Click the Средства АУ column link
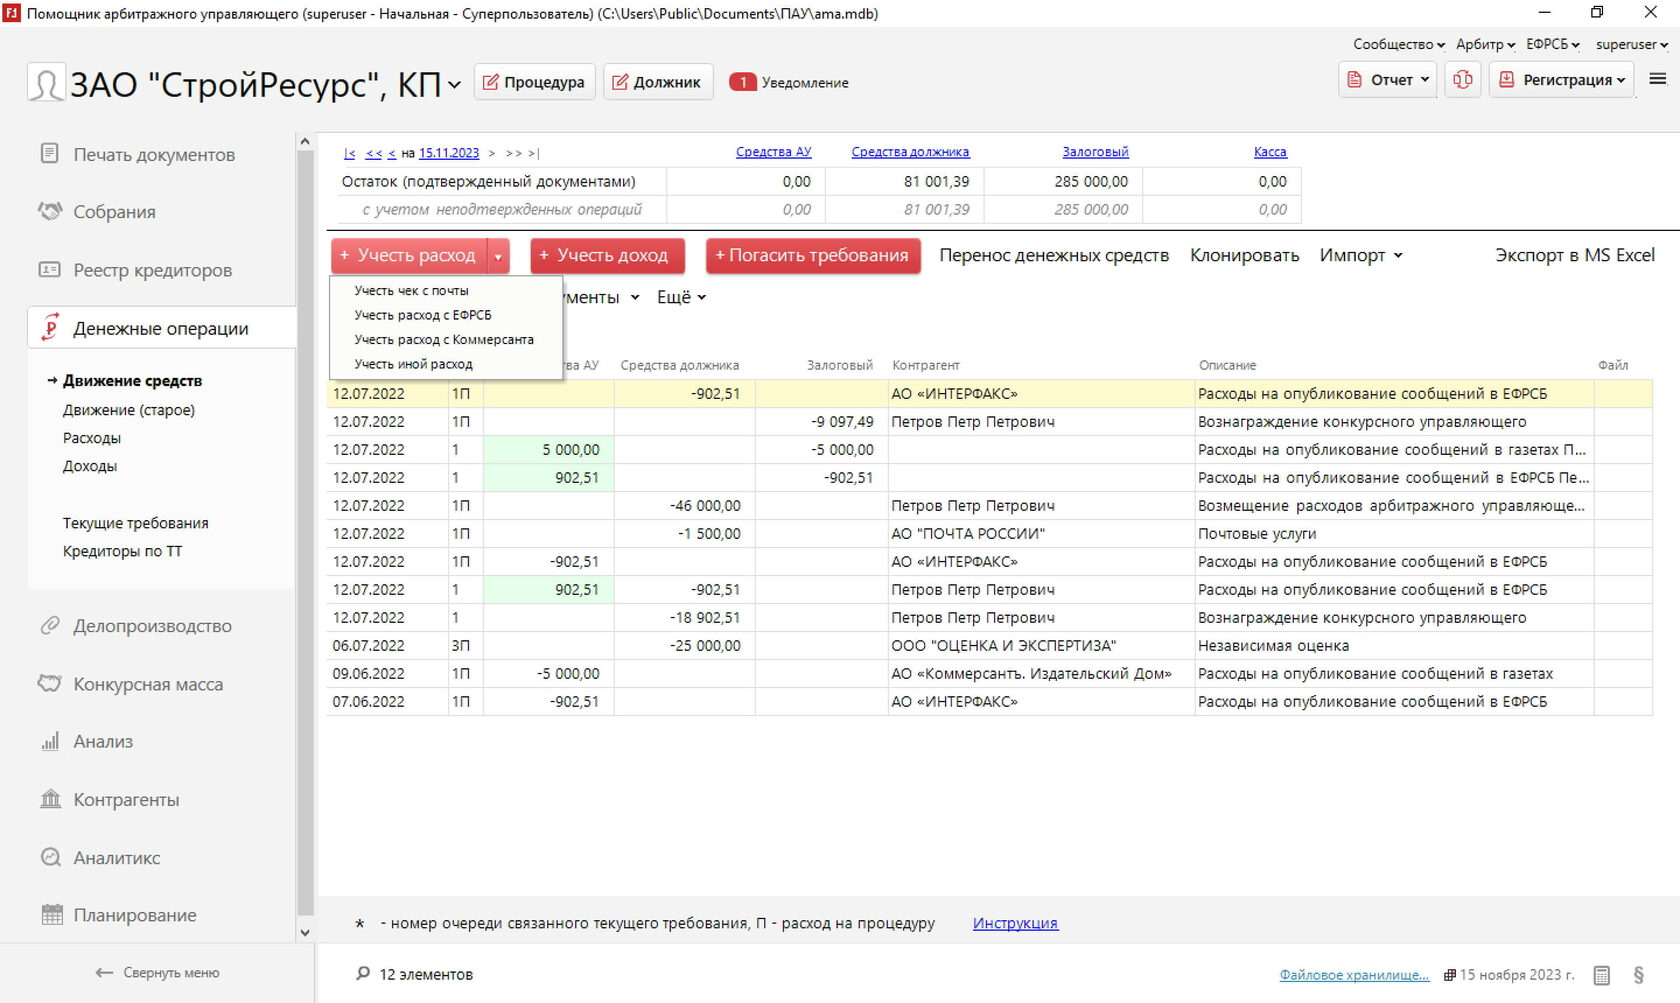 pos(773,152)
